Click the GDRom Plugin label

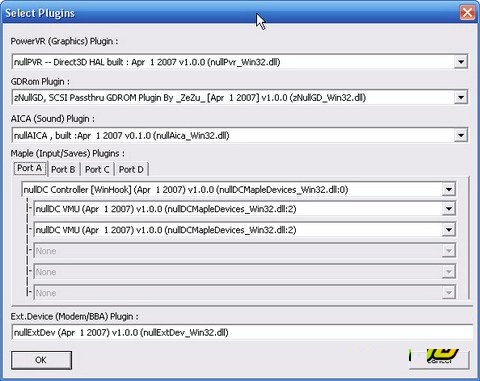[x=40, y=82]
